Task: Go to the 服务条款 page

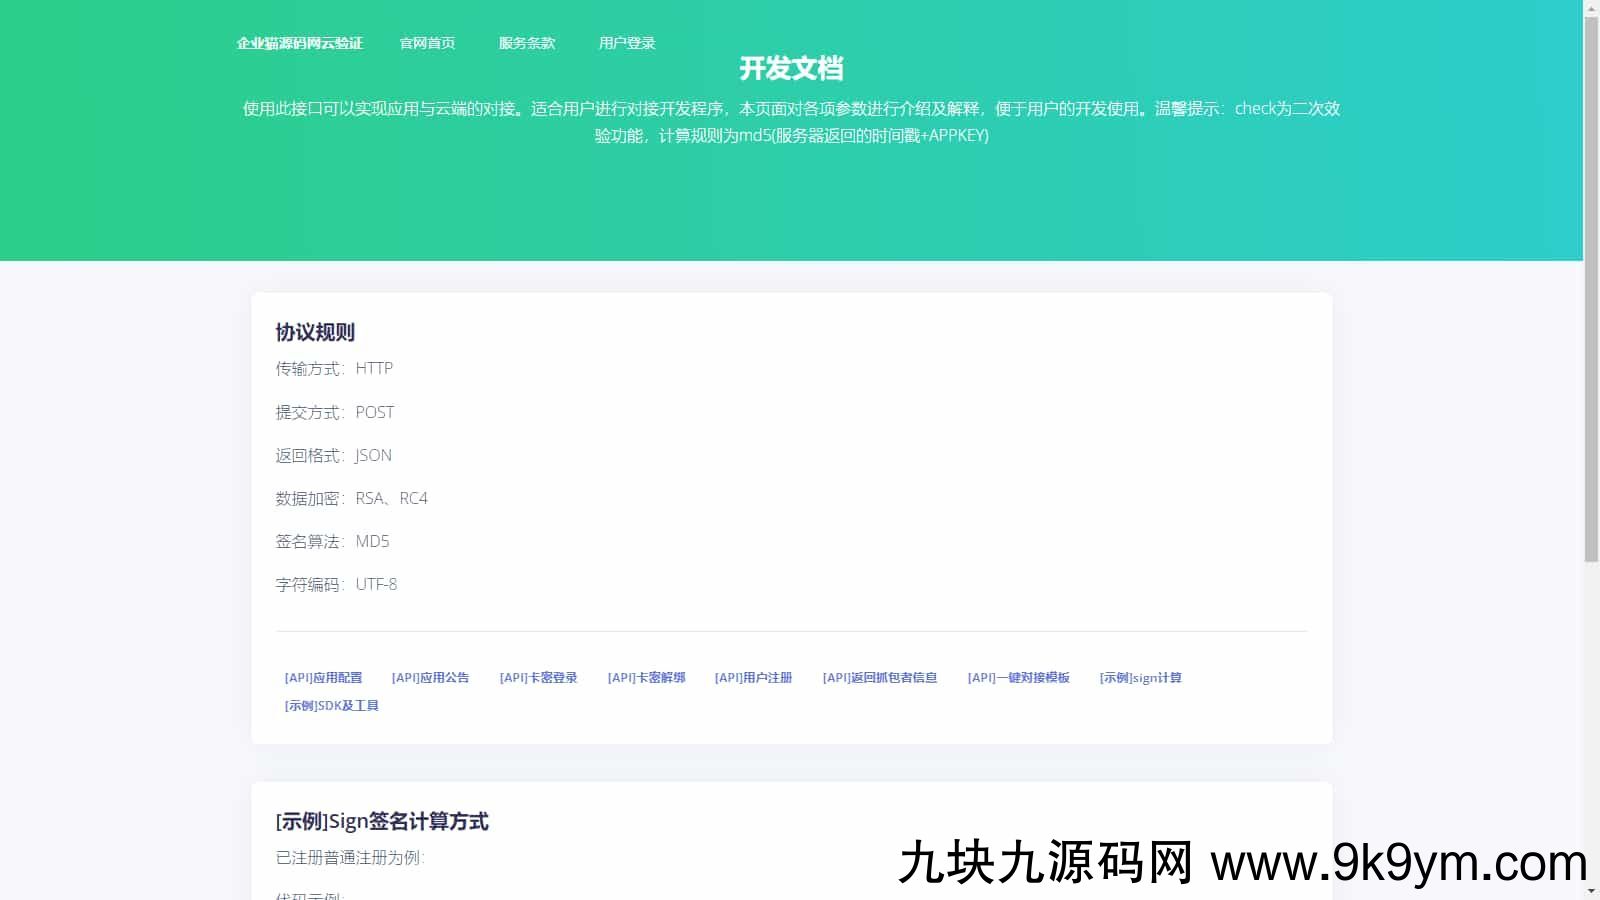Action: point(527,43)
